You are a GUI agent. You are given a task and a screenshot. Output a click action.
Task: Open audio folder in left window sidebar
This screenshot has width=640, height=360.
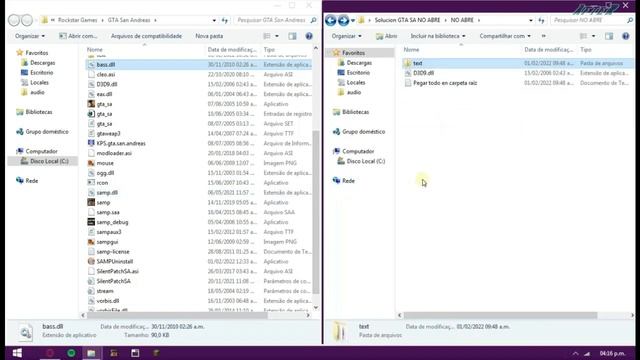37,92
